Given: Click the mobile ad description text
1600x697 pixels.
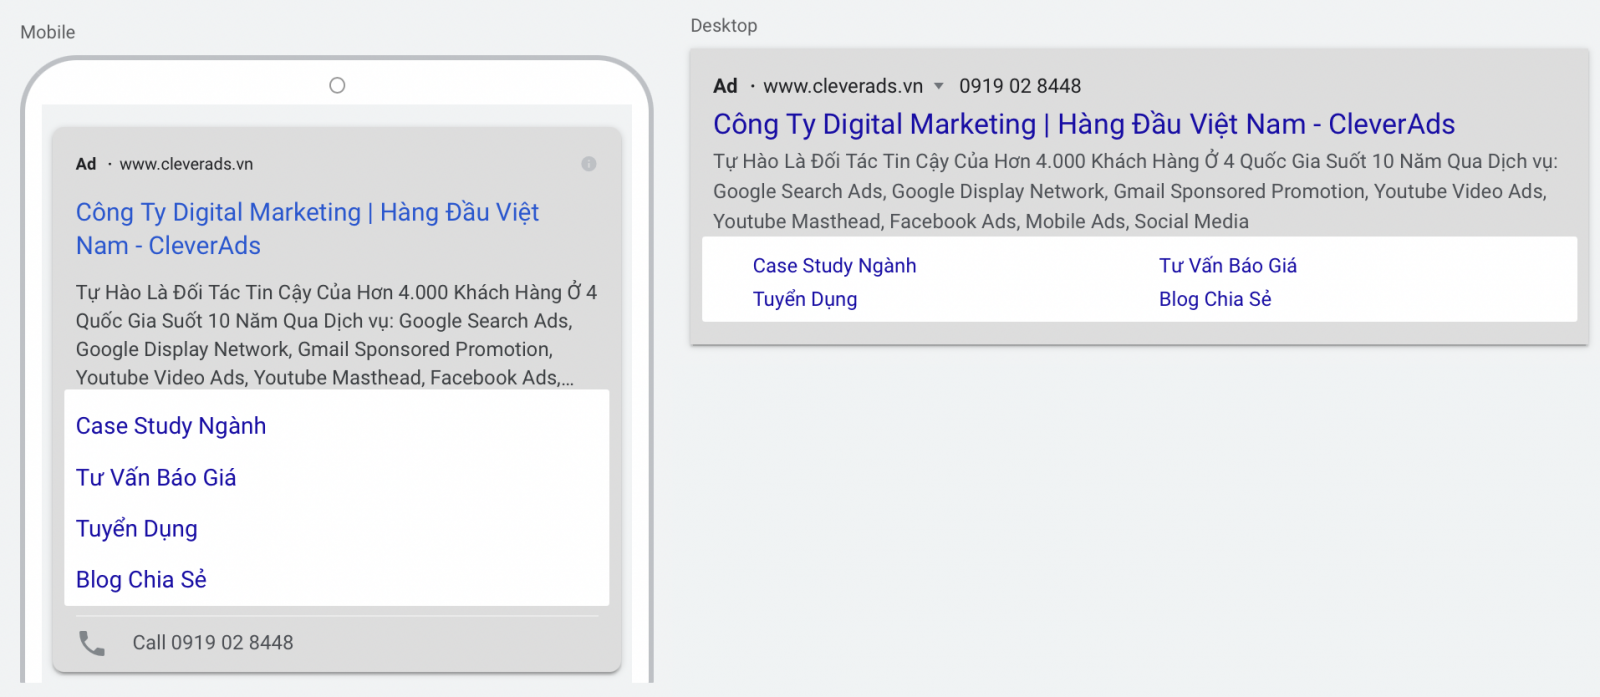Looking at the screenshot, I should pyautogui.click(x=336, y=335).
